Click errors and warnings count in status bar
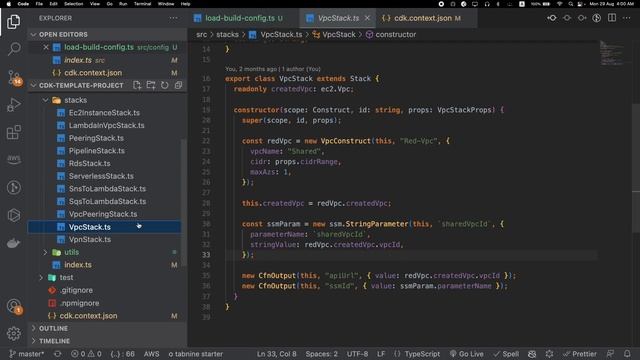Viewport: 640px width, 360px height. 86,354
